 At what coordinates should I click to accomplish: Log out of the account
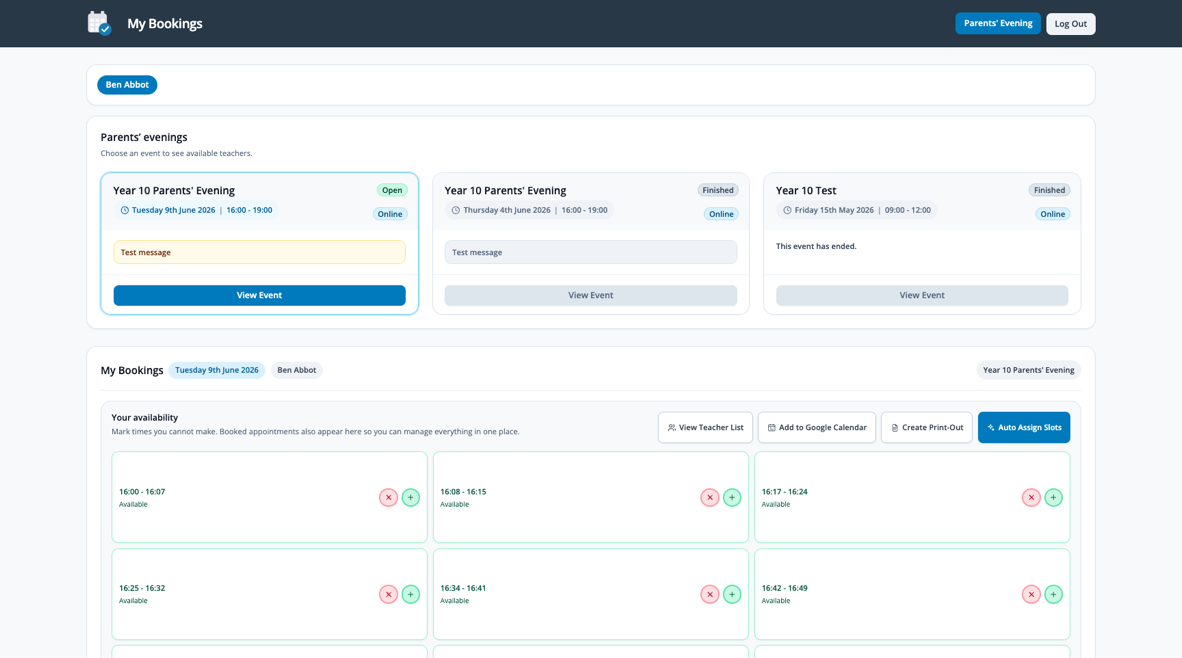pyautogui.click(x=1070, y=23)
